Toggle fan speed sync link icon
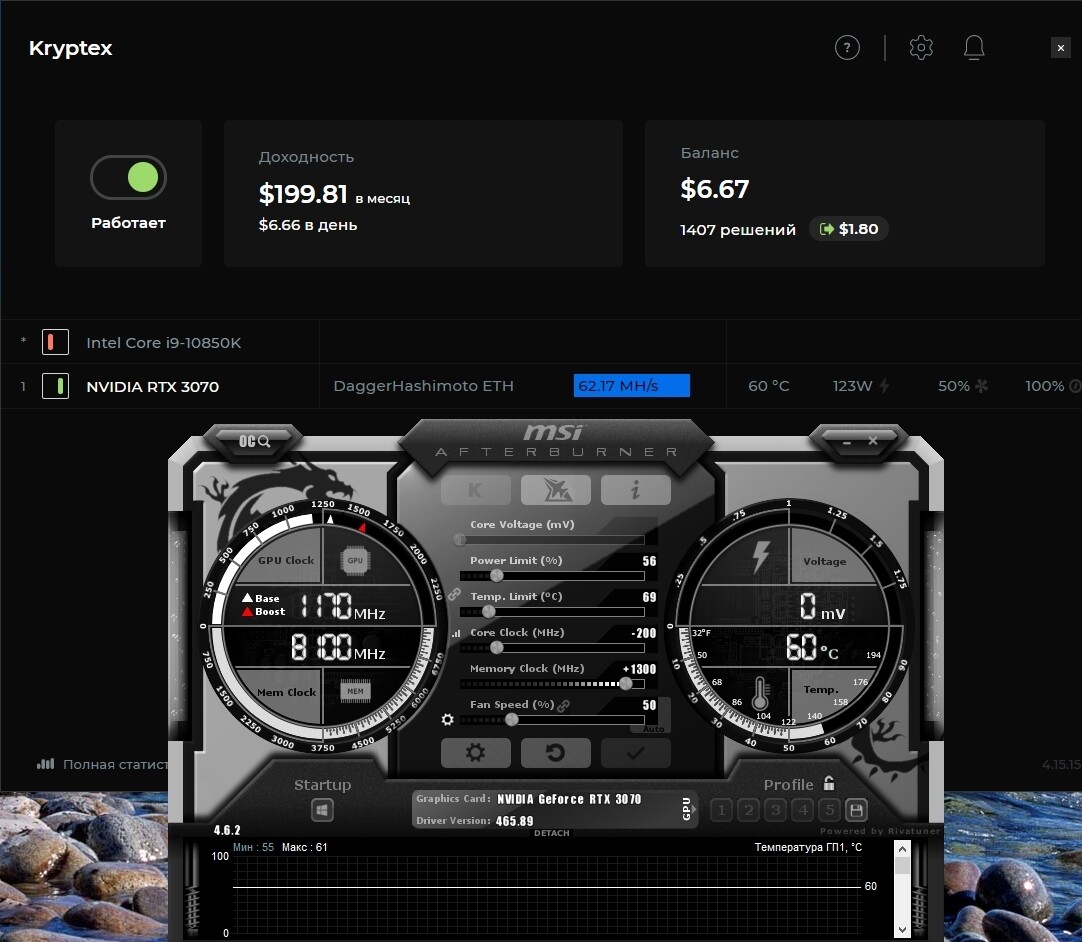The width and height of the screenshot is (1082, 942). (x=564, y=705)
